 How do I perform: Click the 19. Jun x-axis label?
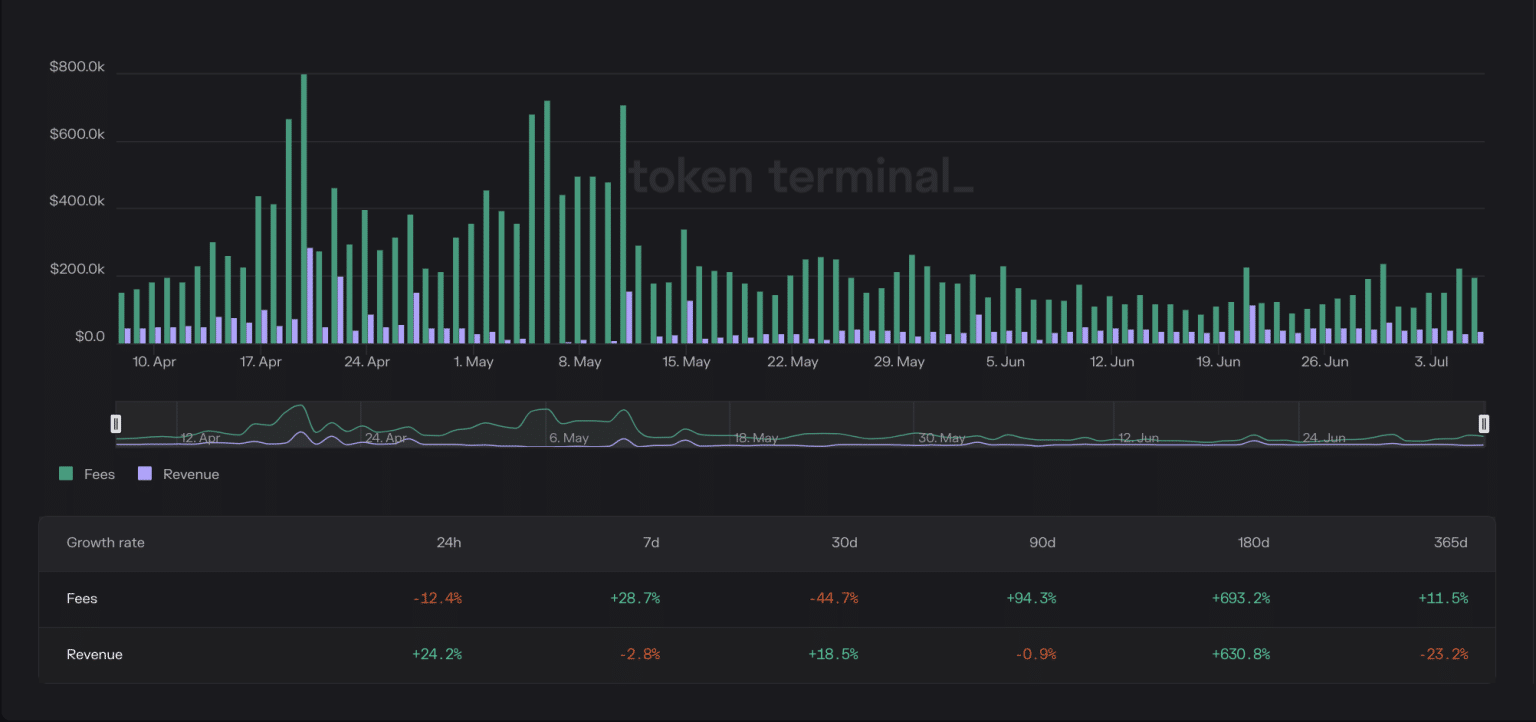(1219, 362)
